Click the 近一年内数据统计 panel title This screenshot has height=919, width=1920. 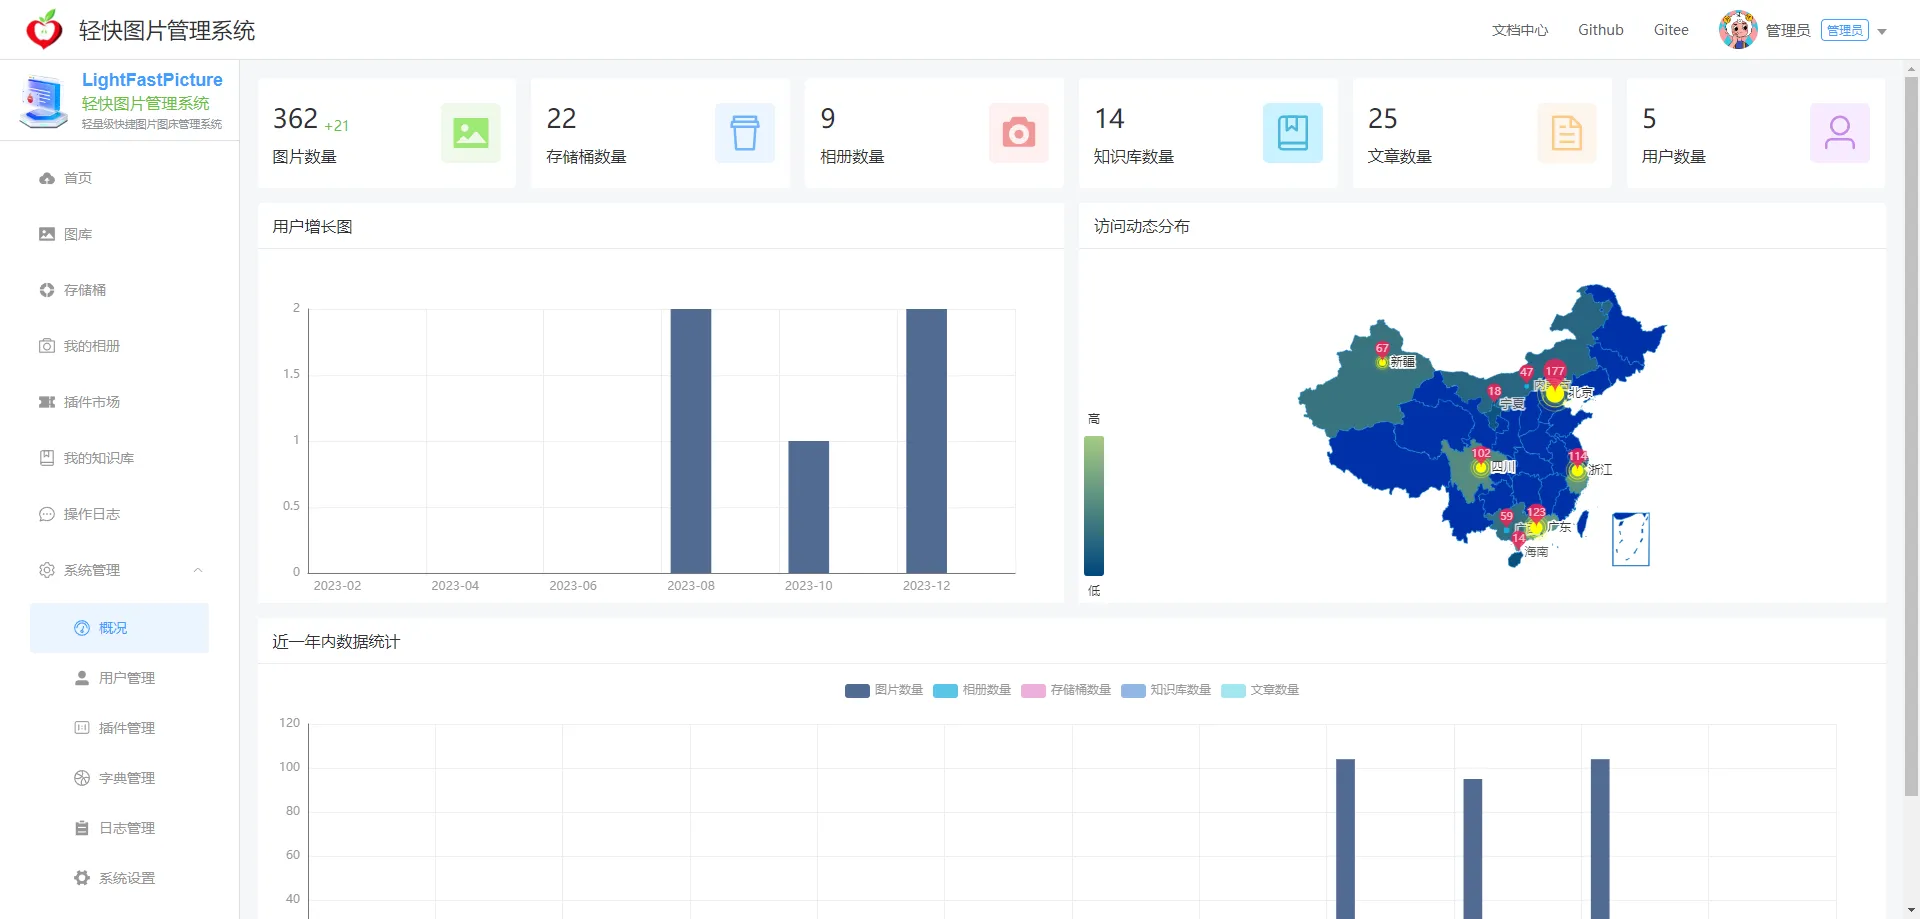[x=336, y=642]
